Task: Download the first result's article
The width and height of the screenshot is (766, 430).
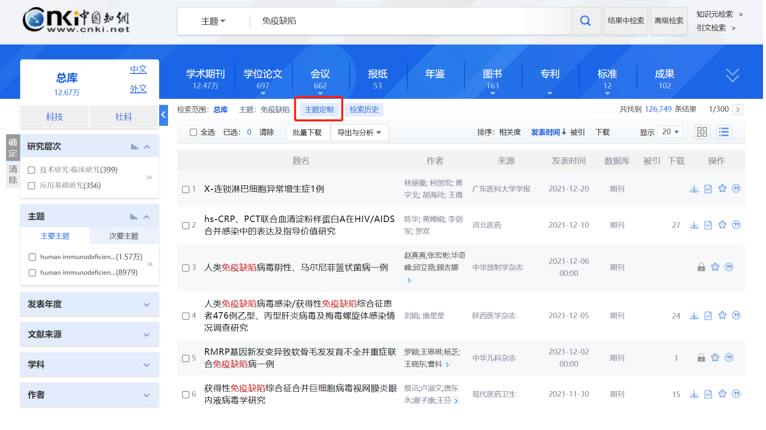Action: coord(694,189)
